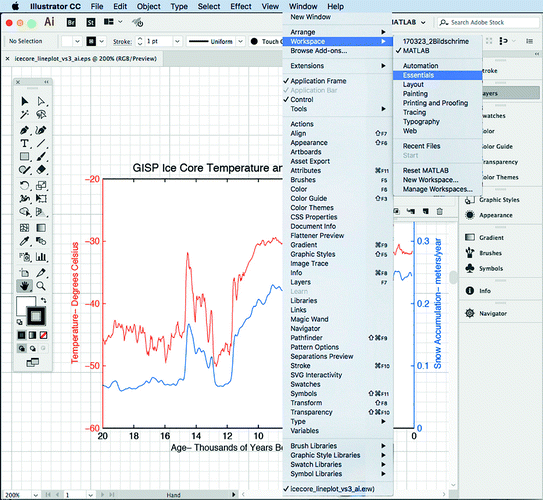Screen dimensions: 543x500
Task: Click the None color button
Action: (43, 335)
